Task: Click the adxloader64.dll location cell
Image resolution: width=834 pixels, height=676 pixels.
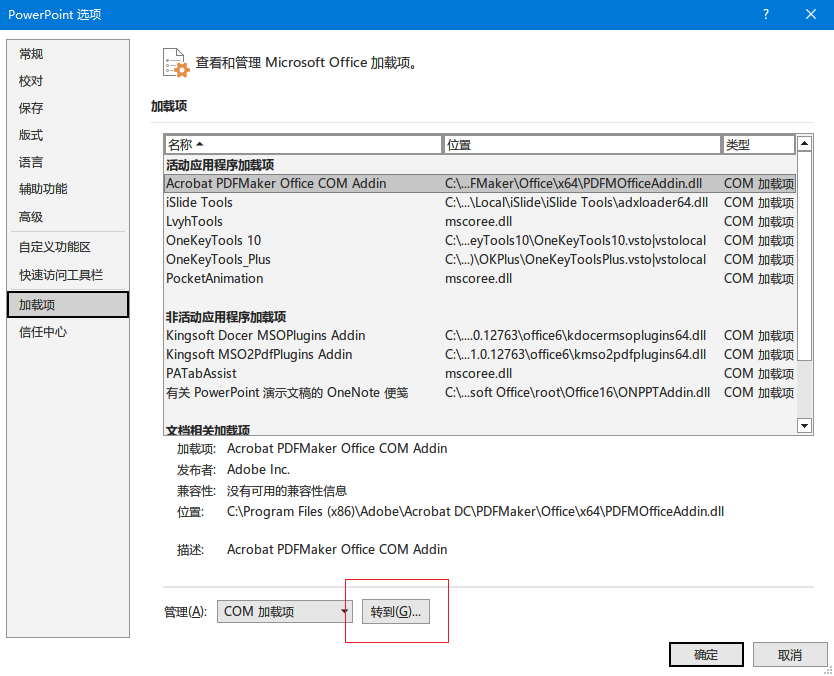Action: tap(577, 203)
